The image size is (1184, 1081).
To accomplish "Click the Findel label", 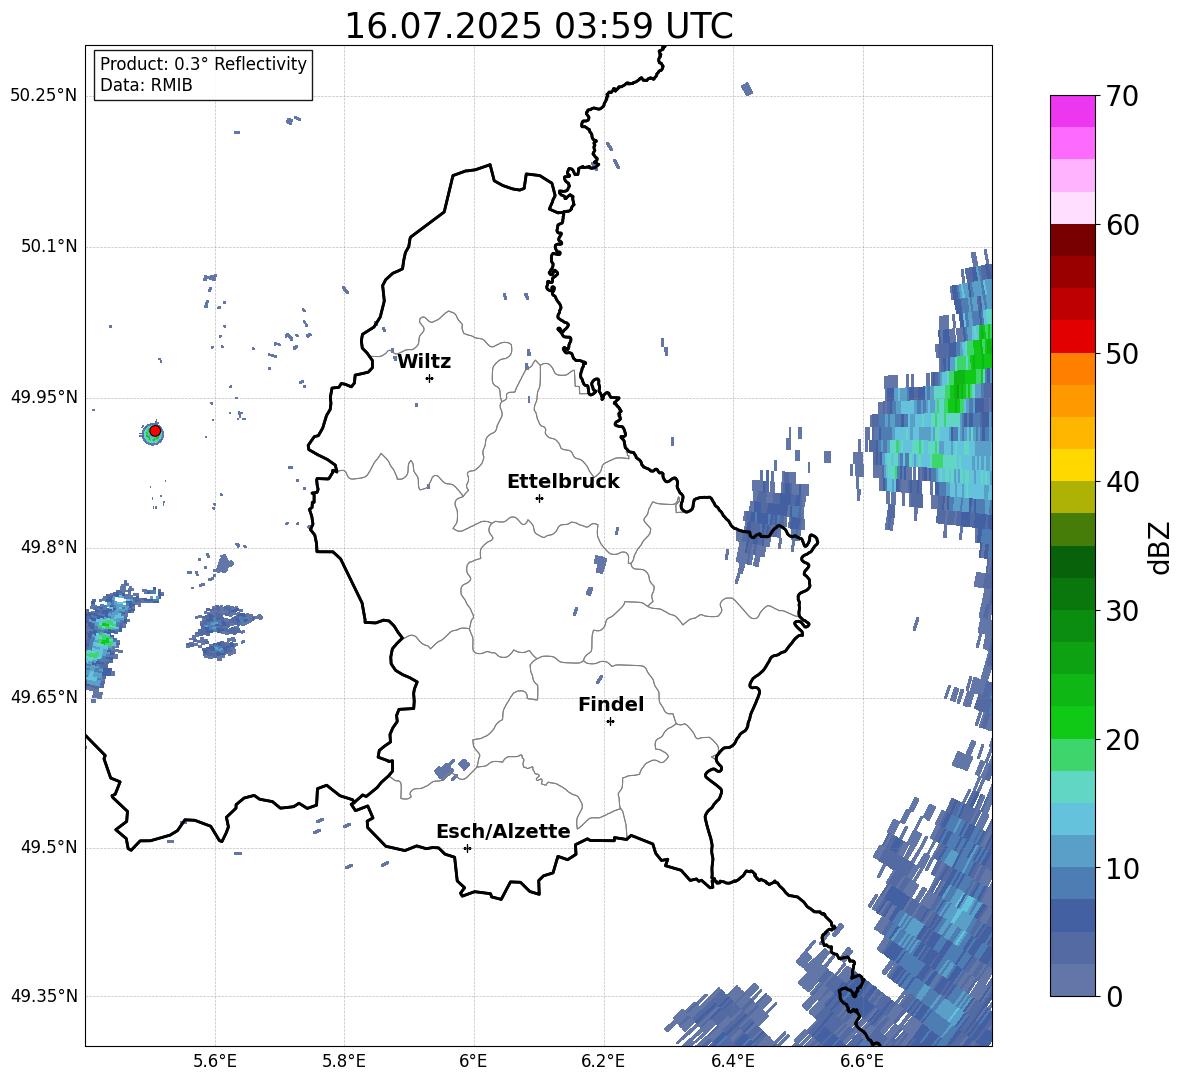I will pos(611,704).
